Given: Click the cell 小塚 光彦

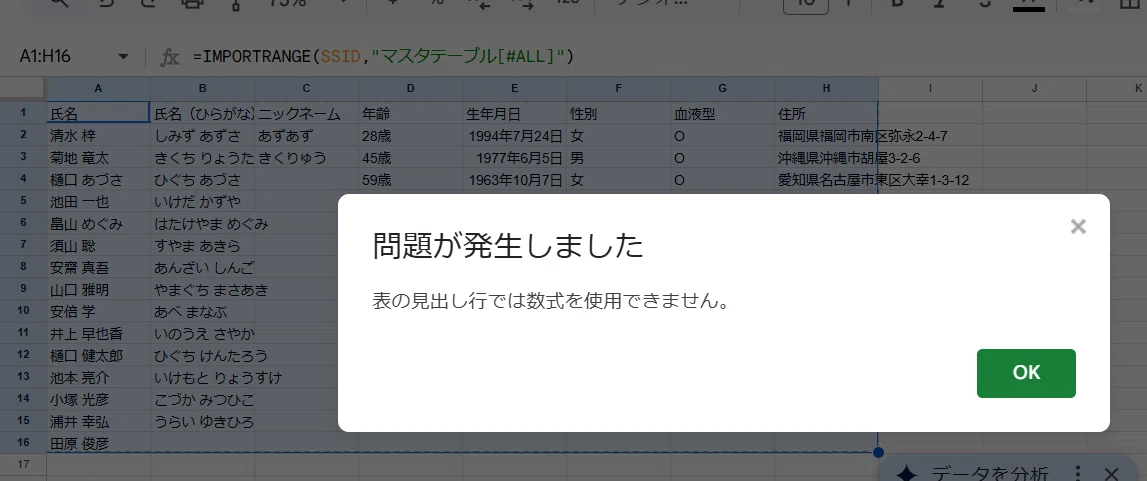Looking at the screenshot, I should [x=98, y=399].
